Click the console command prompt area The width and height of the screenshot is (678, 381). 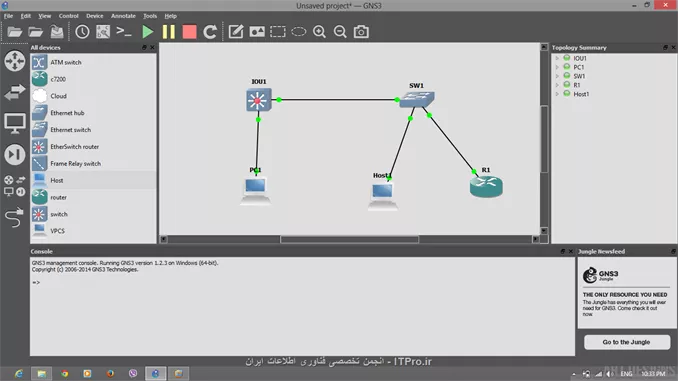[302, 306]
